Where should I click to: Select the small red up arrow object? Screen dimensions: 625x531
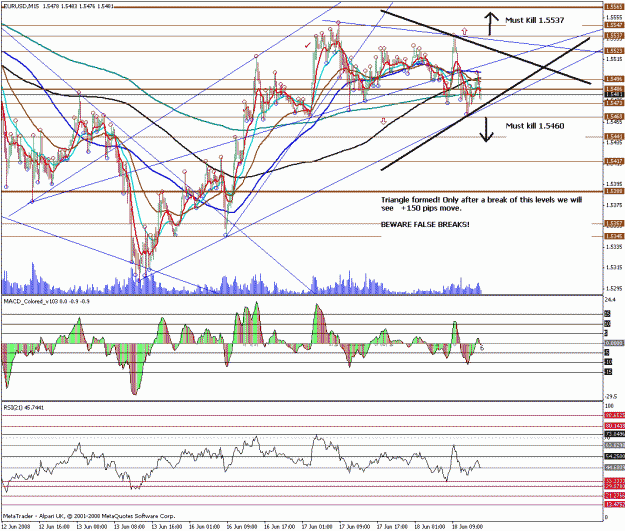(x=464, y=31)
